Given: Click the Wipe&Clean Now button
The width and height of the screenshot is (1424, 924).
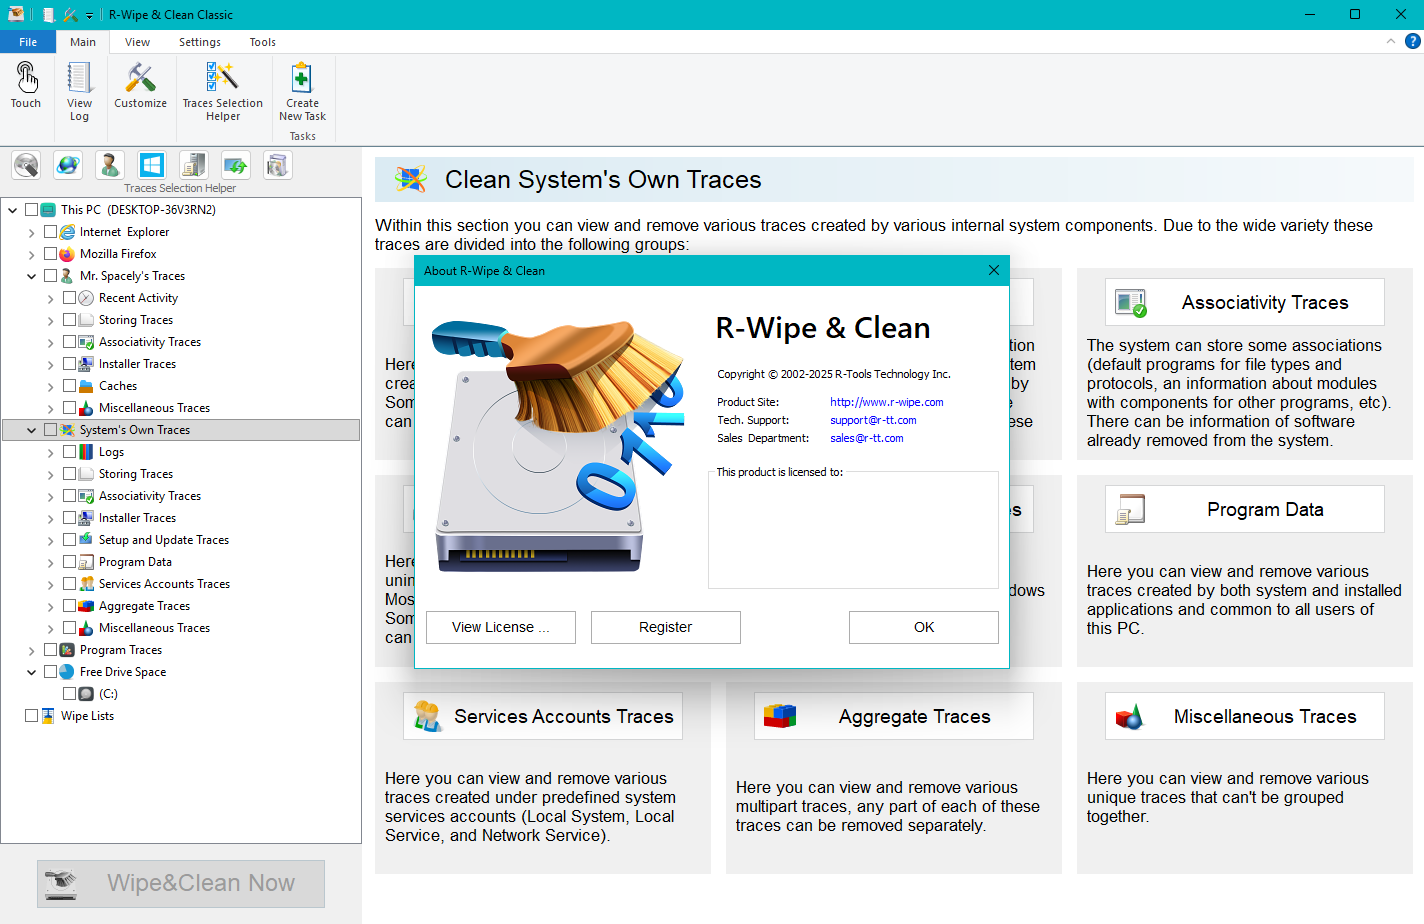Looking at the screenshot, I should [181, 883].
